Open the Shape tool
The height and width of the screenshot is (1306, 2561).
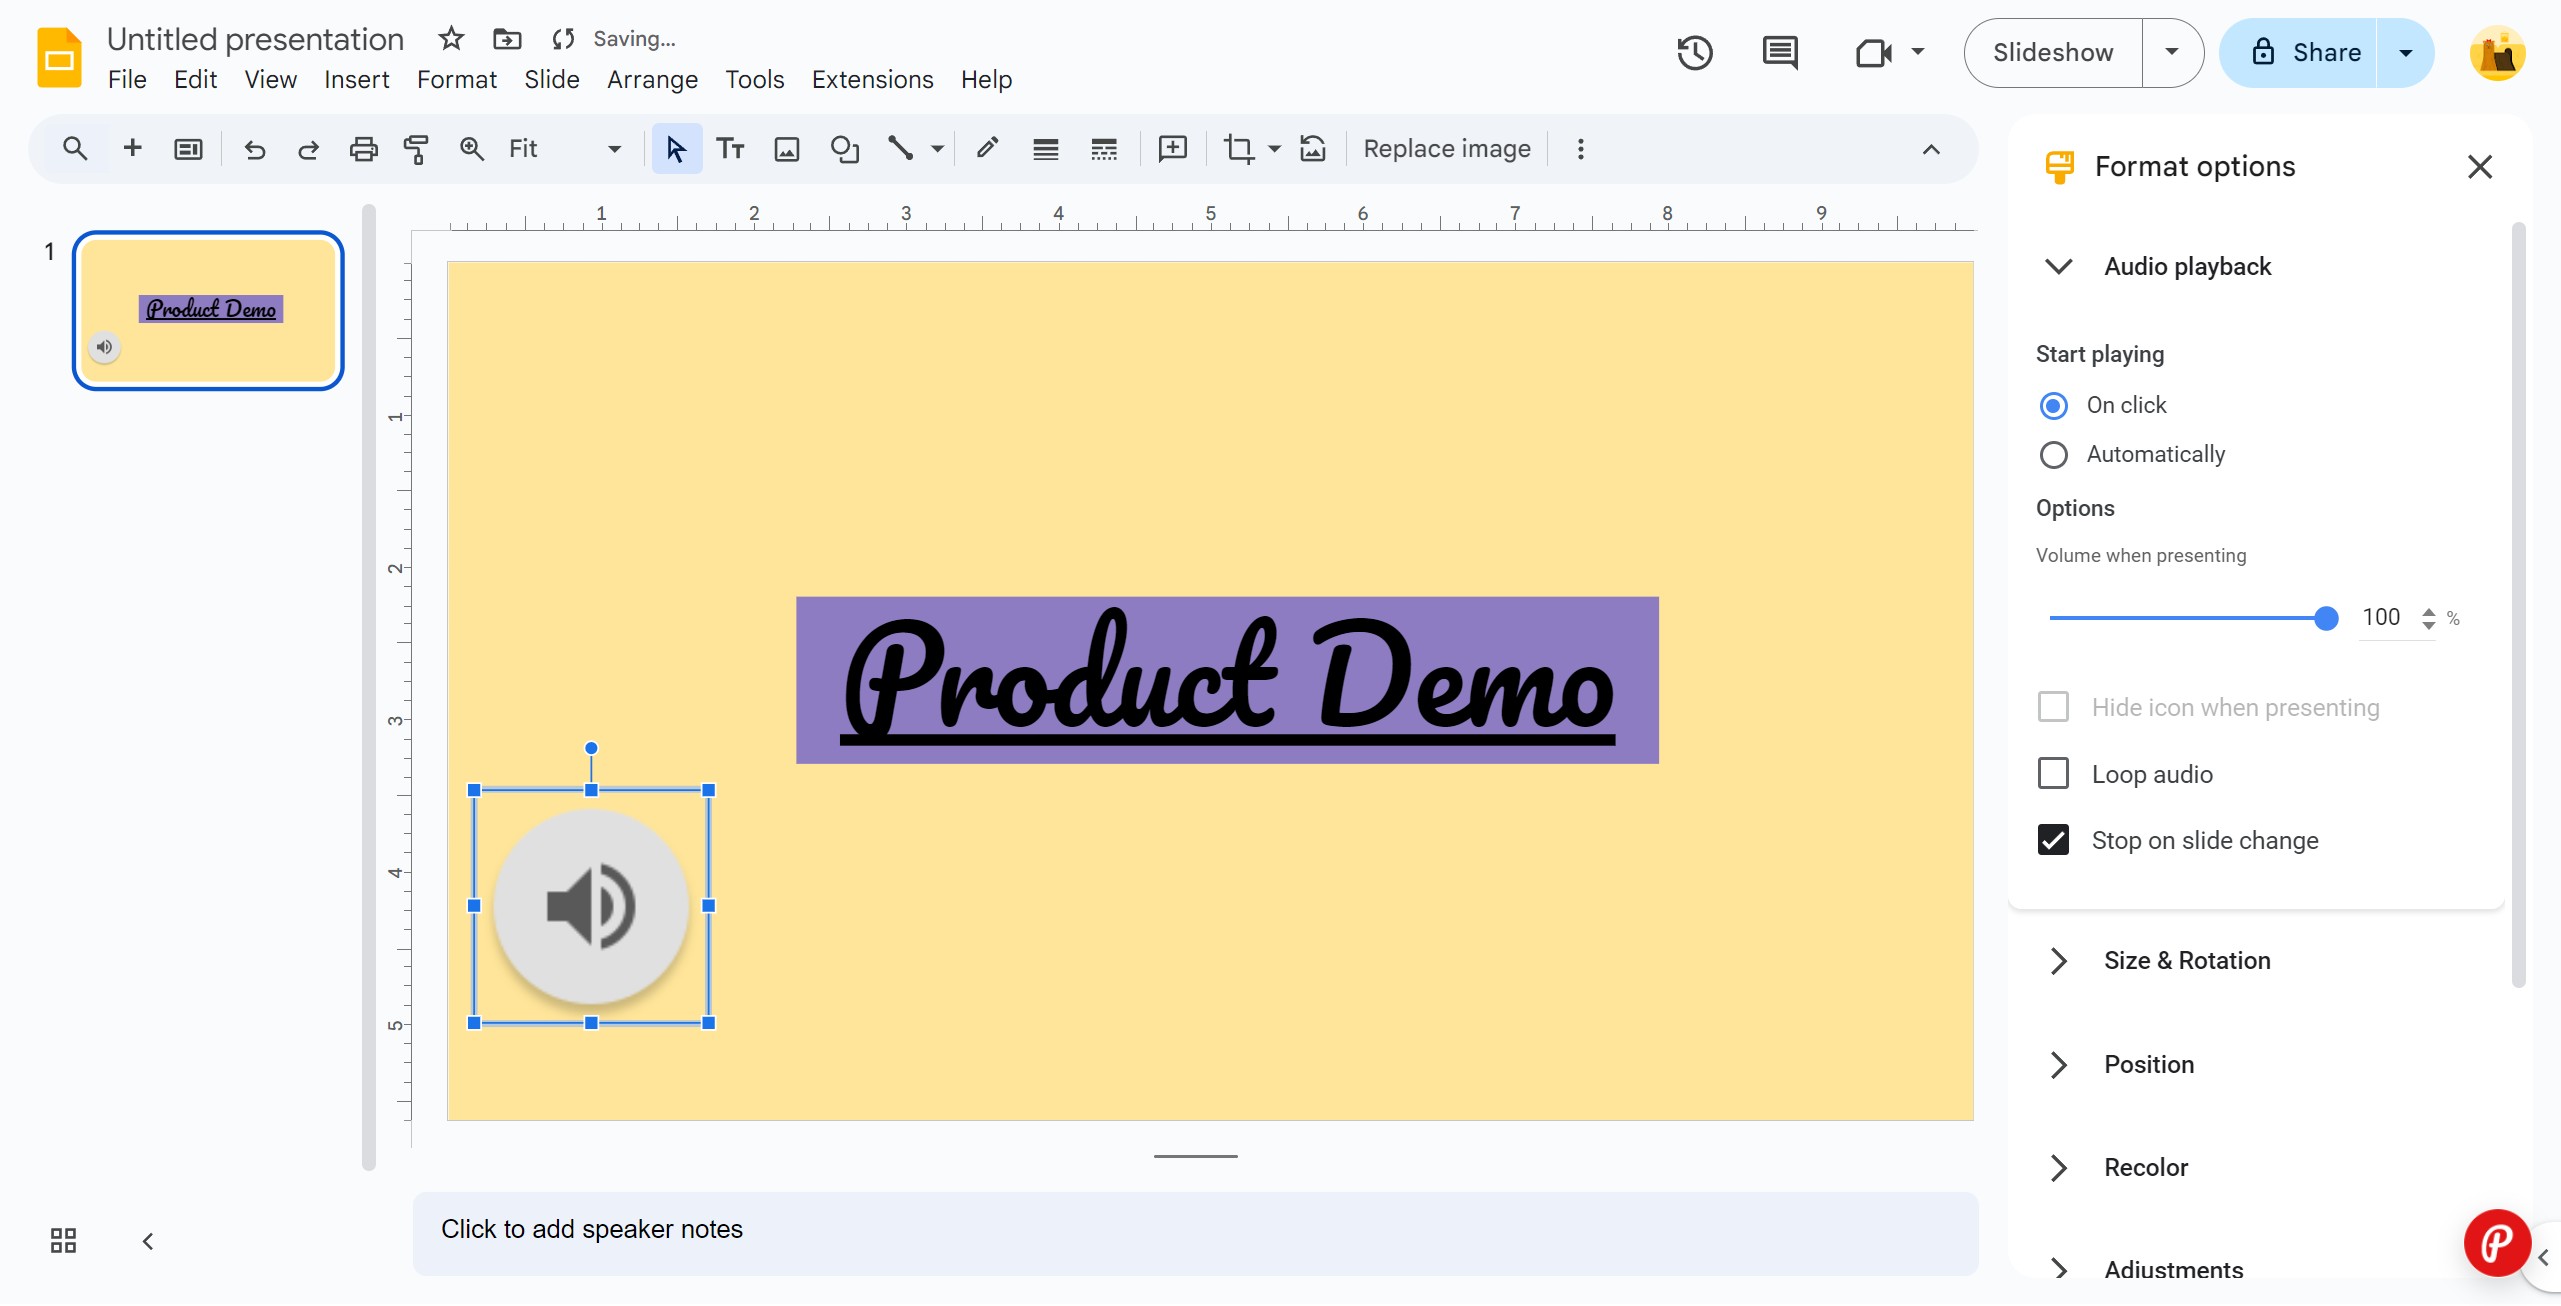point(845,149)
